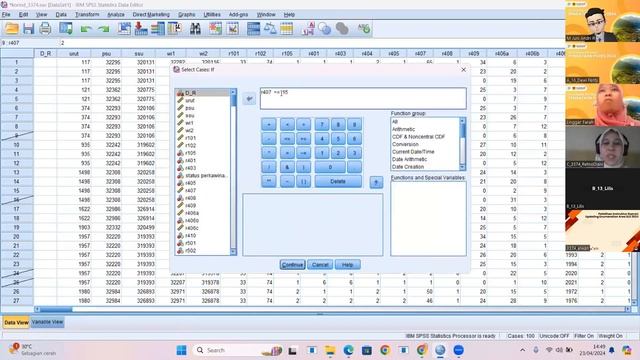Open the Windows Start menu
Image resolution: width=640 pixels, height=360 pixels.
182,350
